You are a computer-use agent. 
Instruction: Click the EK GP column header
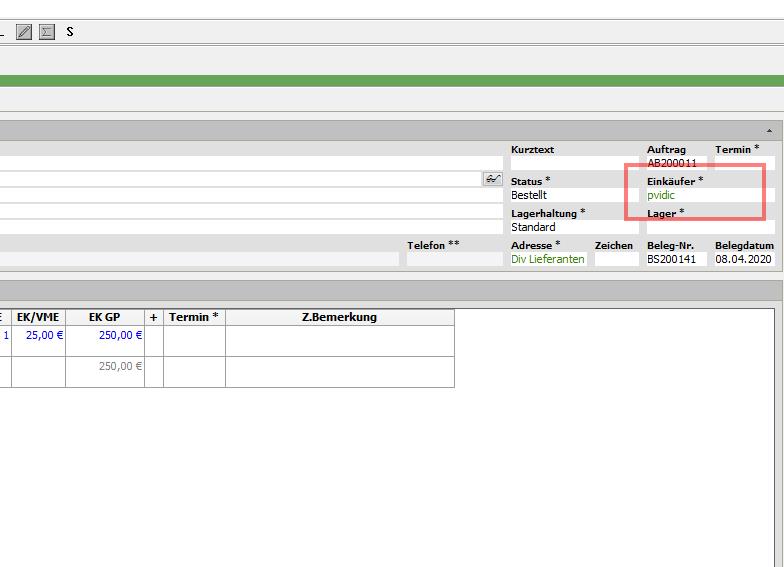pyautogui.click(x=105, y=317)
